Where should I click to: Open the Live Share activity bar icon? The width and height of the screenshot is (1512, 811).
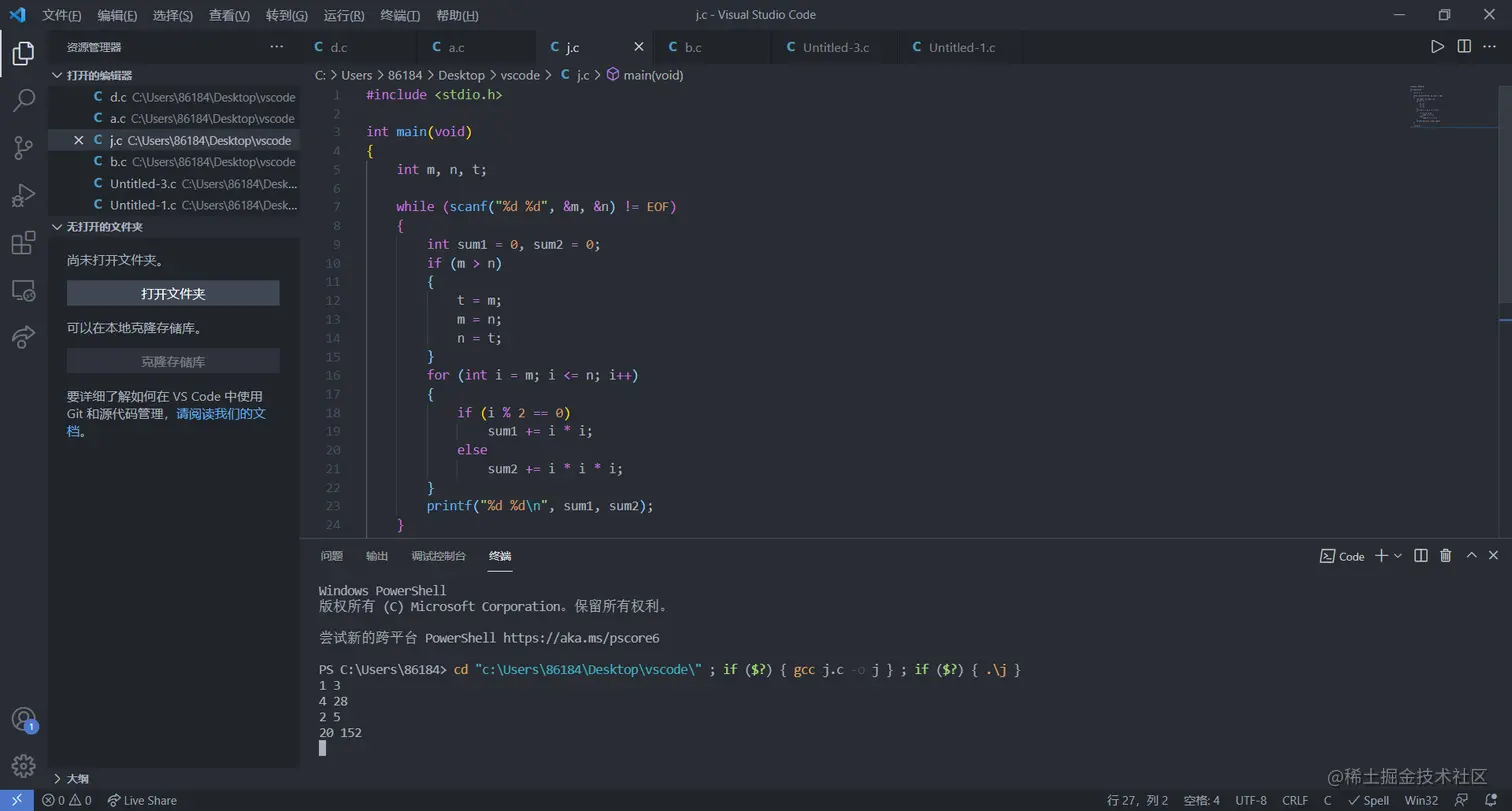23,338
